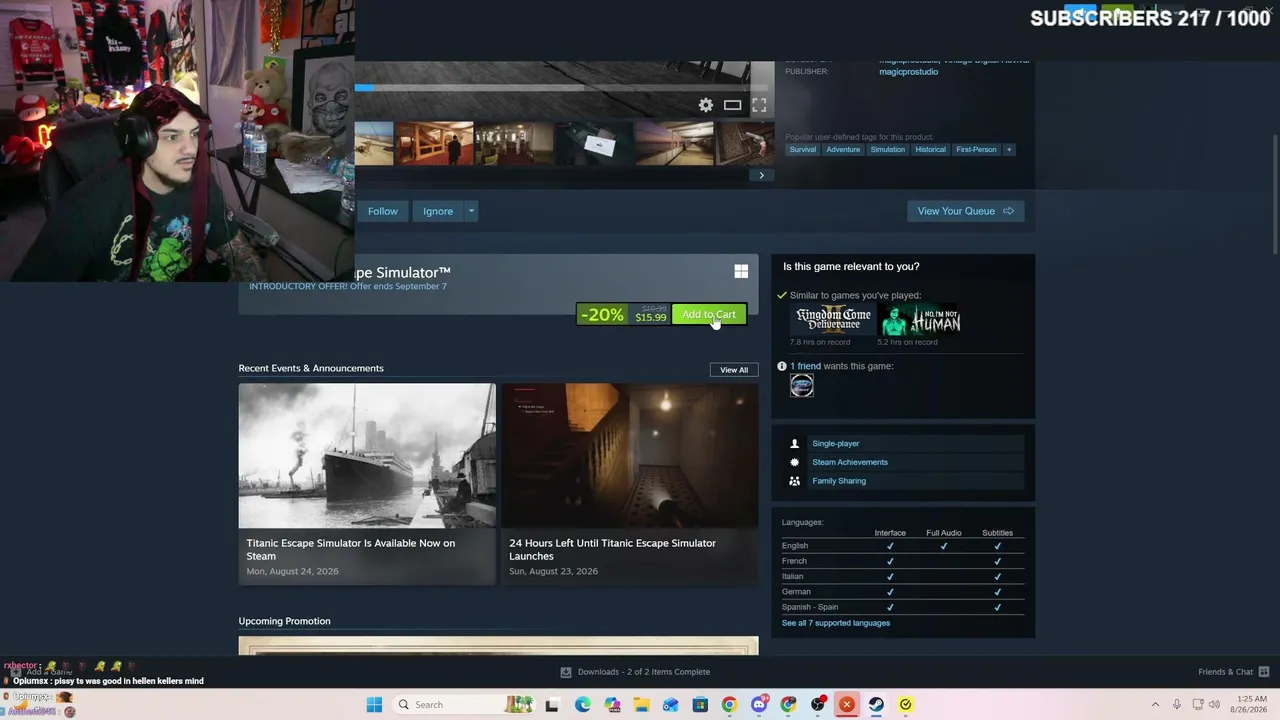Open the Family Sharing link

tap(839, 481)
